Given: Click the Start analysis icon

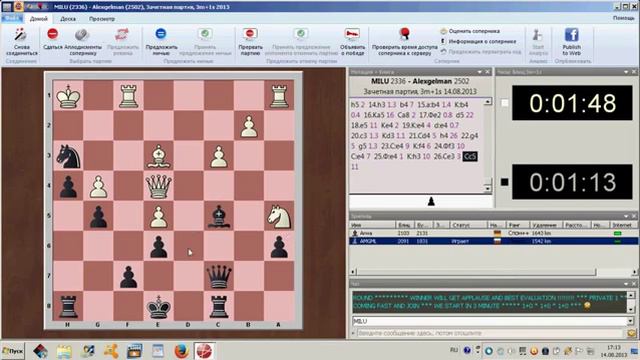Looking at the screenshot, I should tap(538, 36).
